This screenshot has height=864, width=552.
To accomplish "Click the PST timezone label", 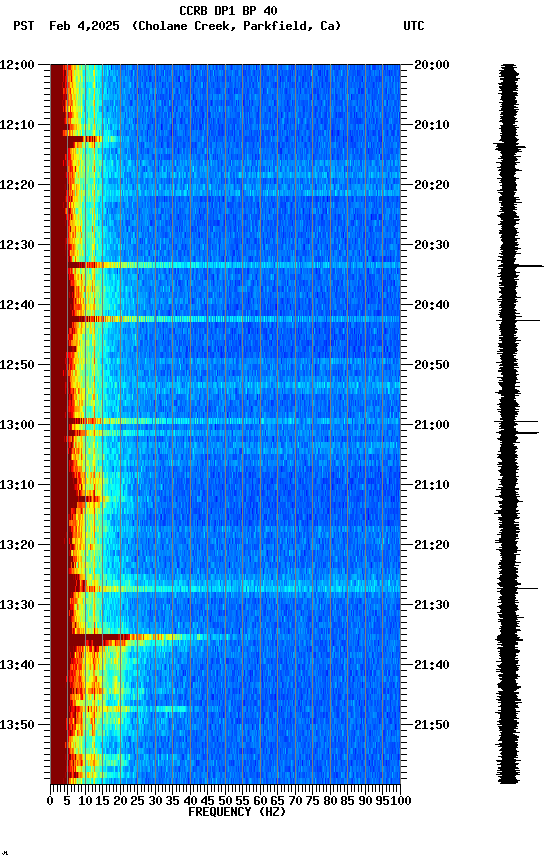I will [24, 26].
